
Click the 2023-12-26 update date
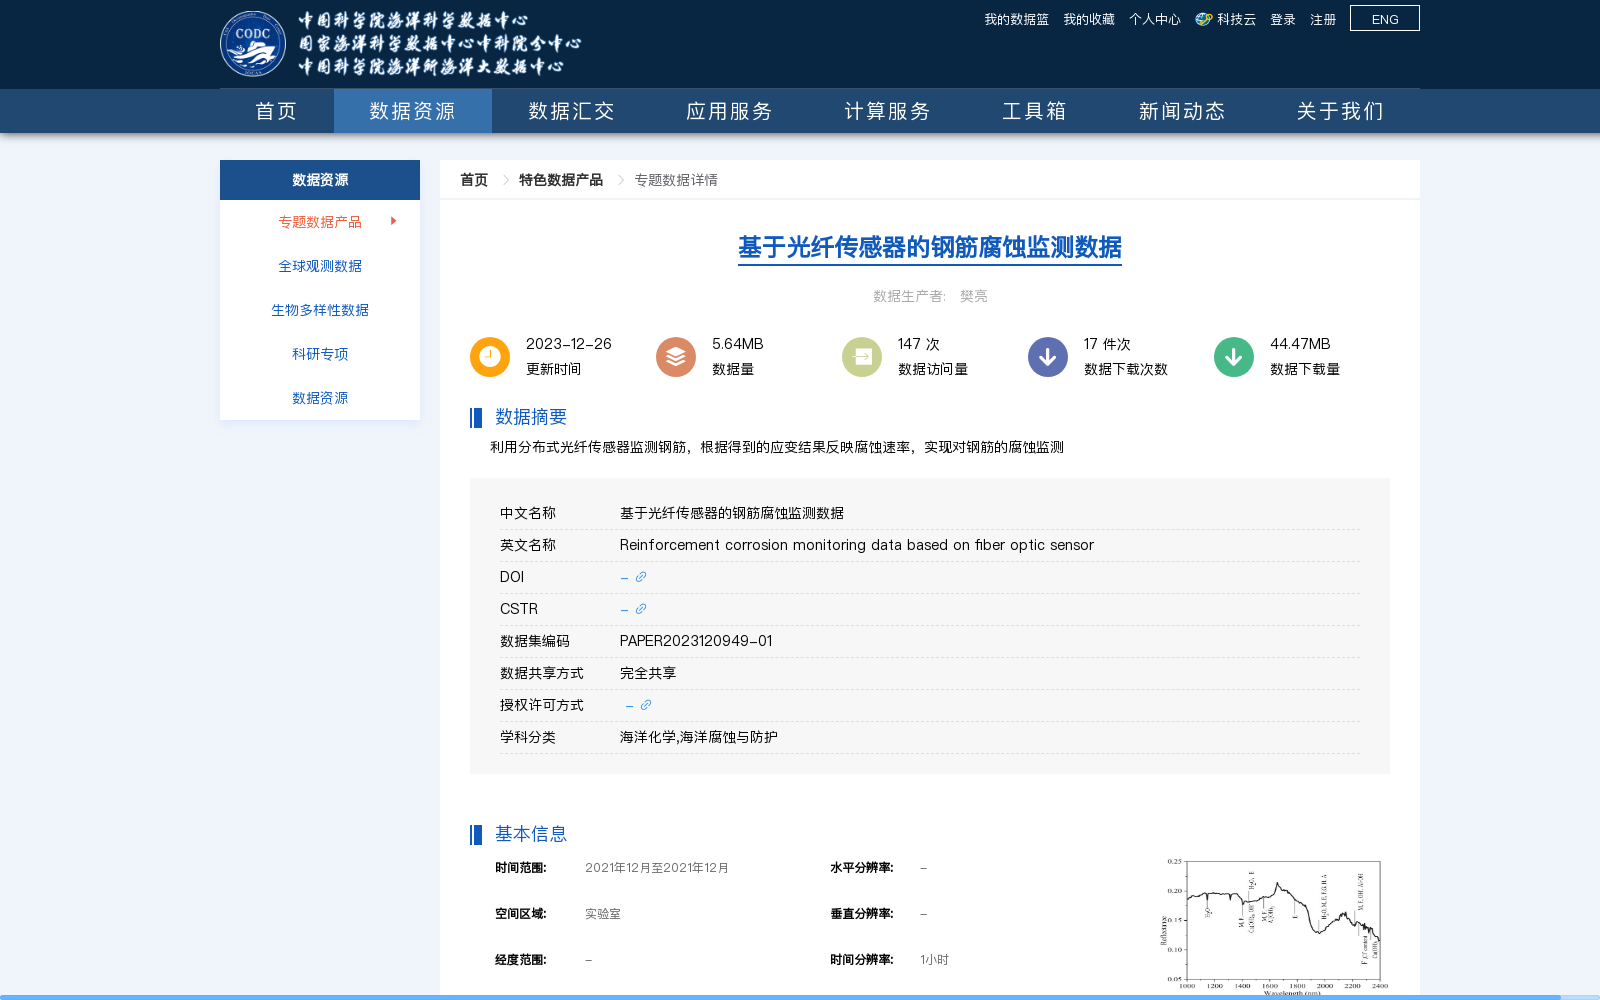point(569,344)
